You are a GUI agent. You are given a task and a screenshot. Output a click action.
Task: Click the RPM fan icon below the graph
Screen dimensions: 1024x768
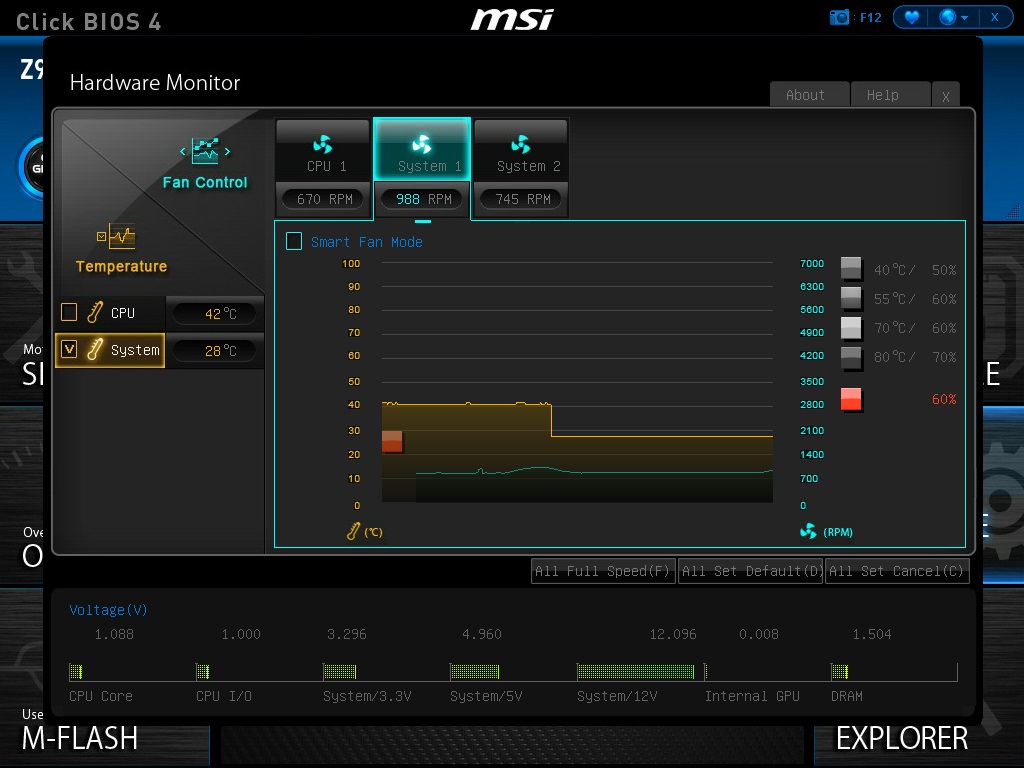[x=808, y=532]
